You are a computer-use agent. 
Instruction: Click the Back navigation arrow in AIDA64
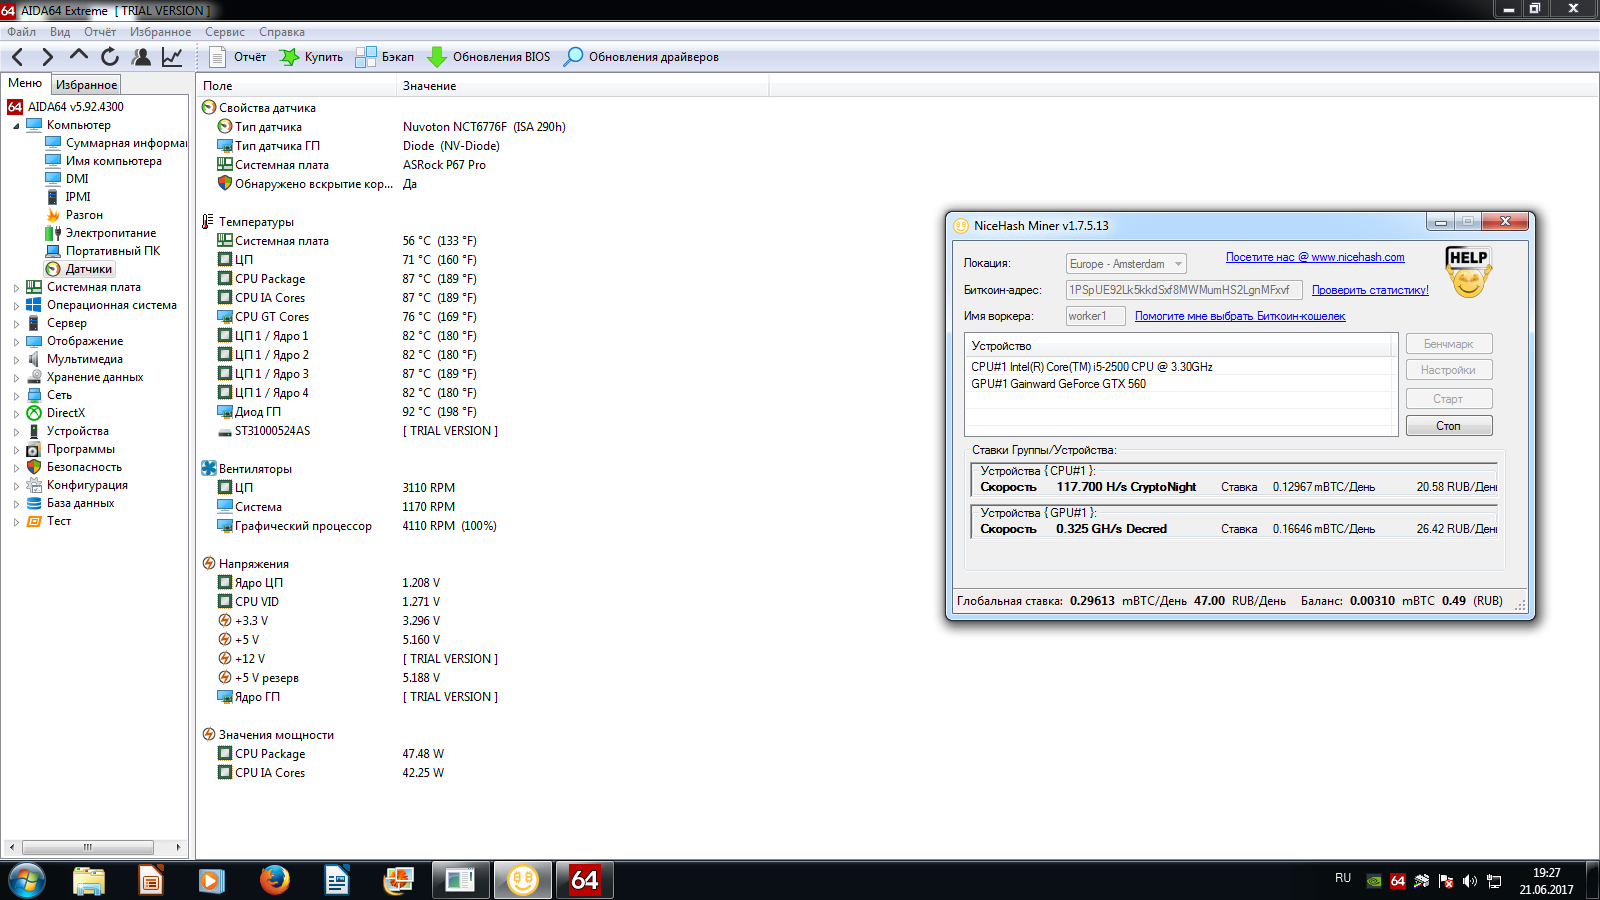[17, 57]
